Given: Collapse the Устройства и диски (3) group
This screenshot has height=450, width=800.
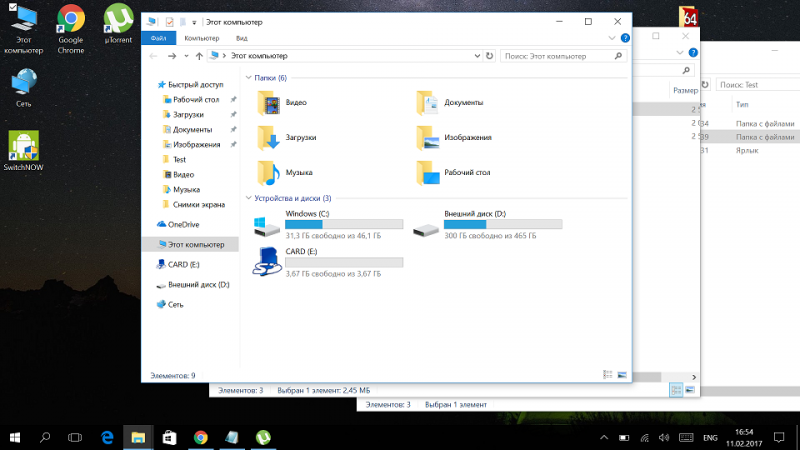Looking at the screenshot, I should point(248,198).
